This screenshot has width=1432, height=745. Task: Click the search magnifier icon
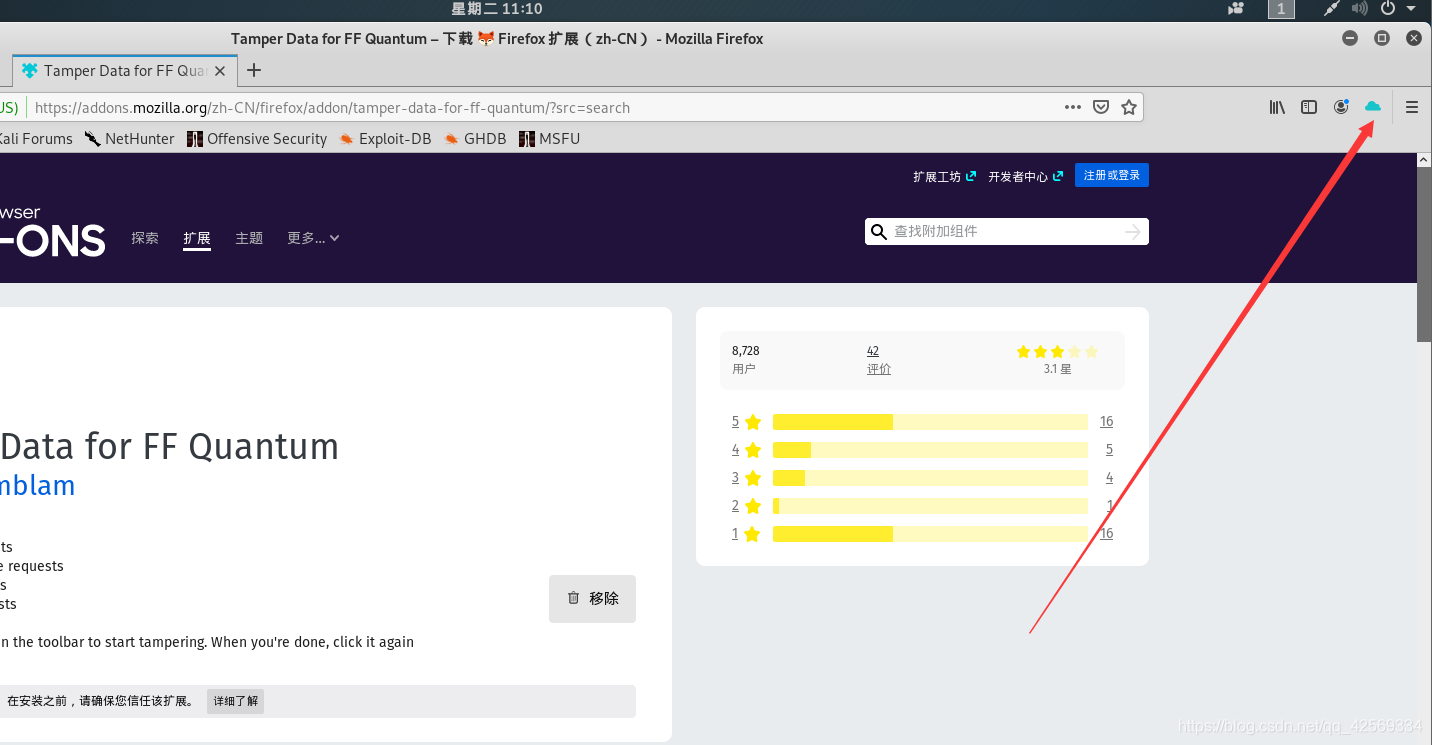tap(879, 232)
